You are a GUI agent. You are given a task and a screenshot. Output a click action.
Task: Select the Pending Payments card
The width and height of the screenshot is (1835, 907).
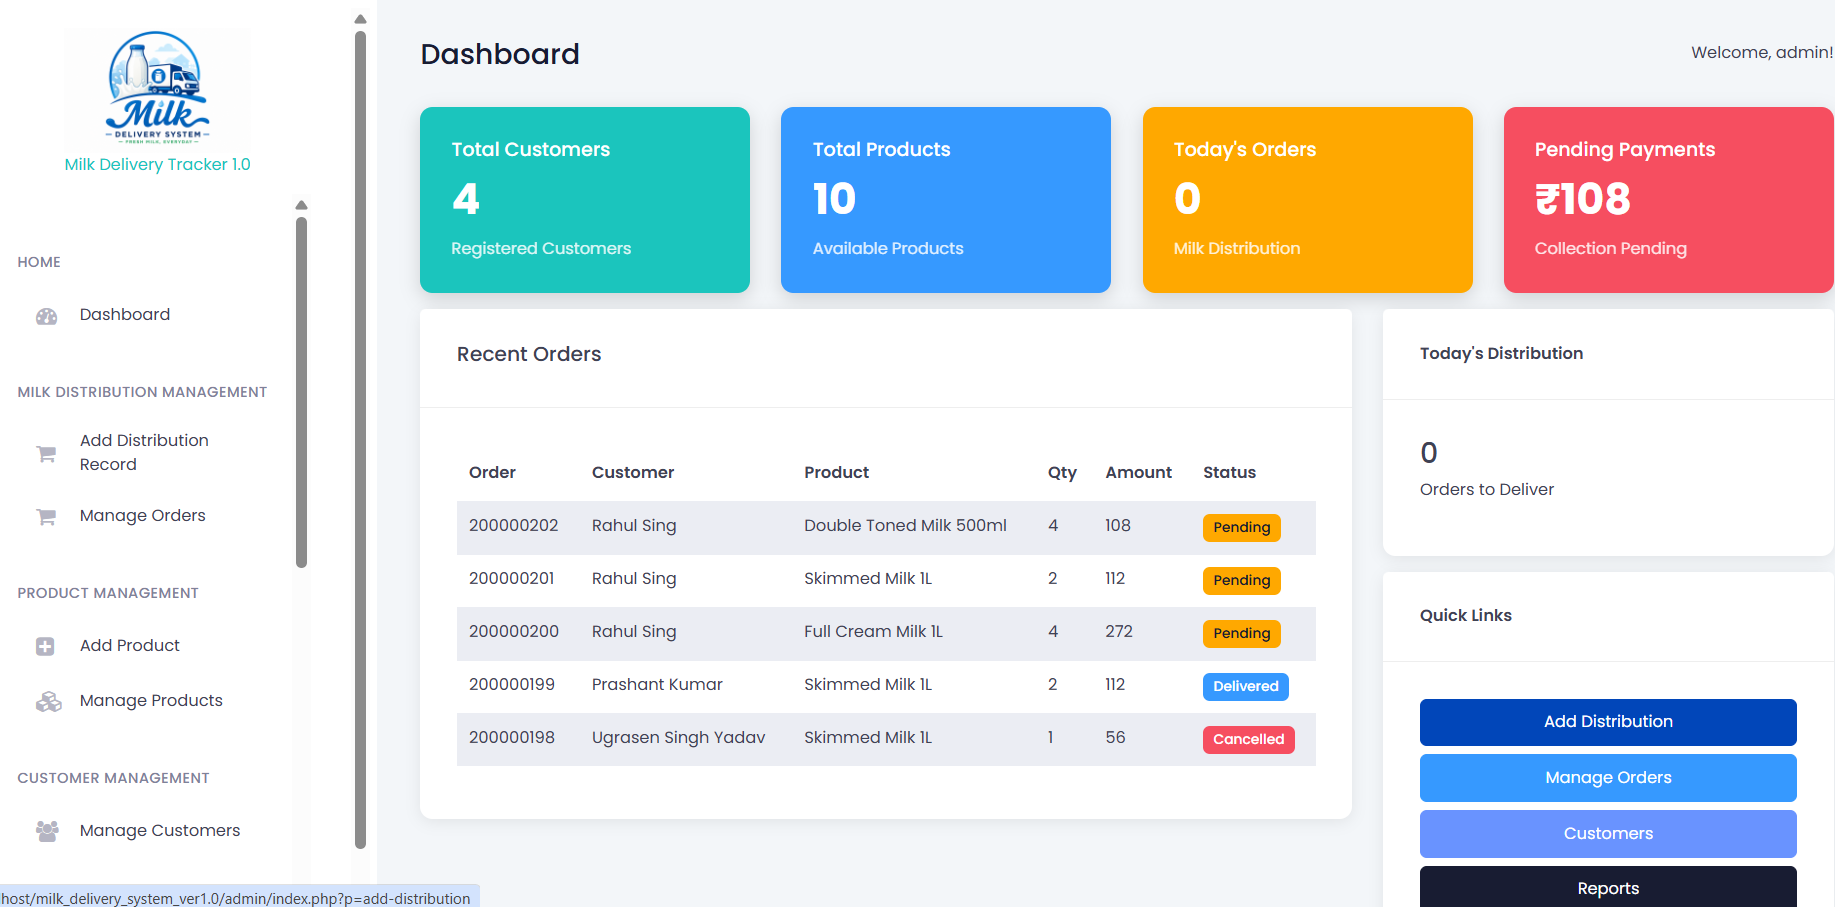pyautogui.click(x=1669, y=200)
